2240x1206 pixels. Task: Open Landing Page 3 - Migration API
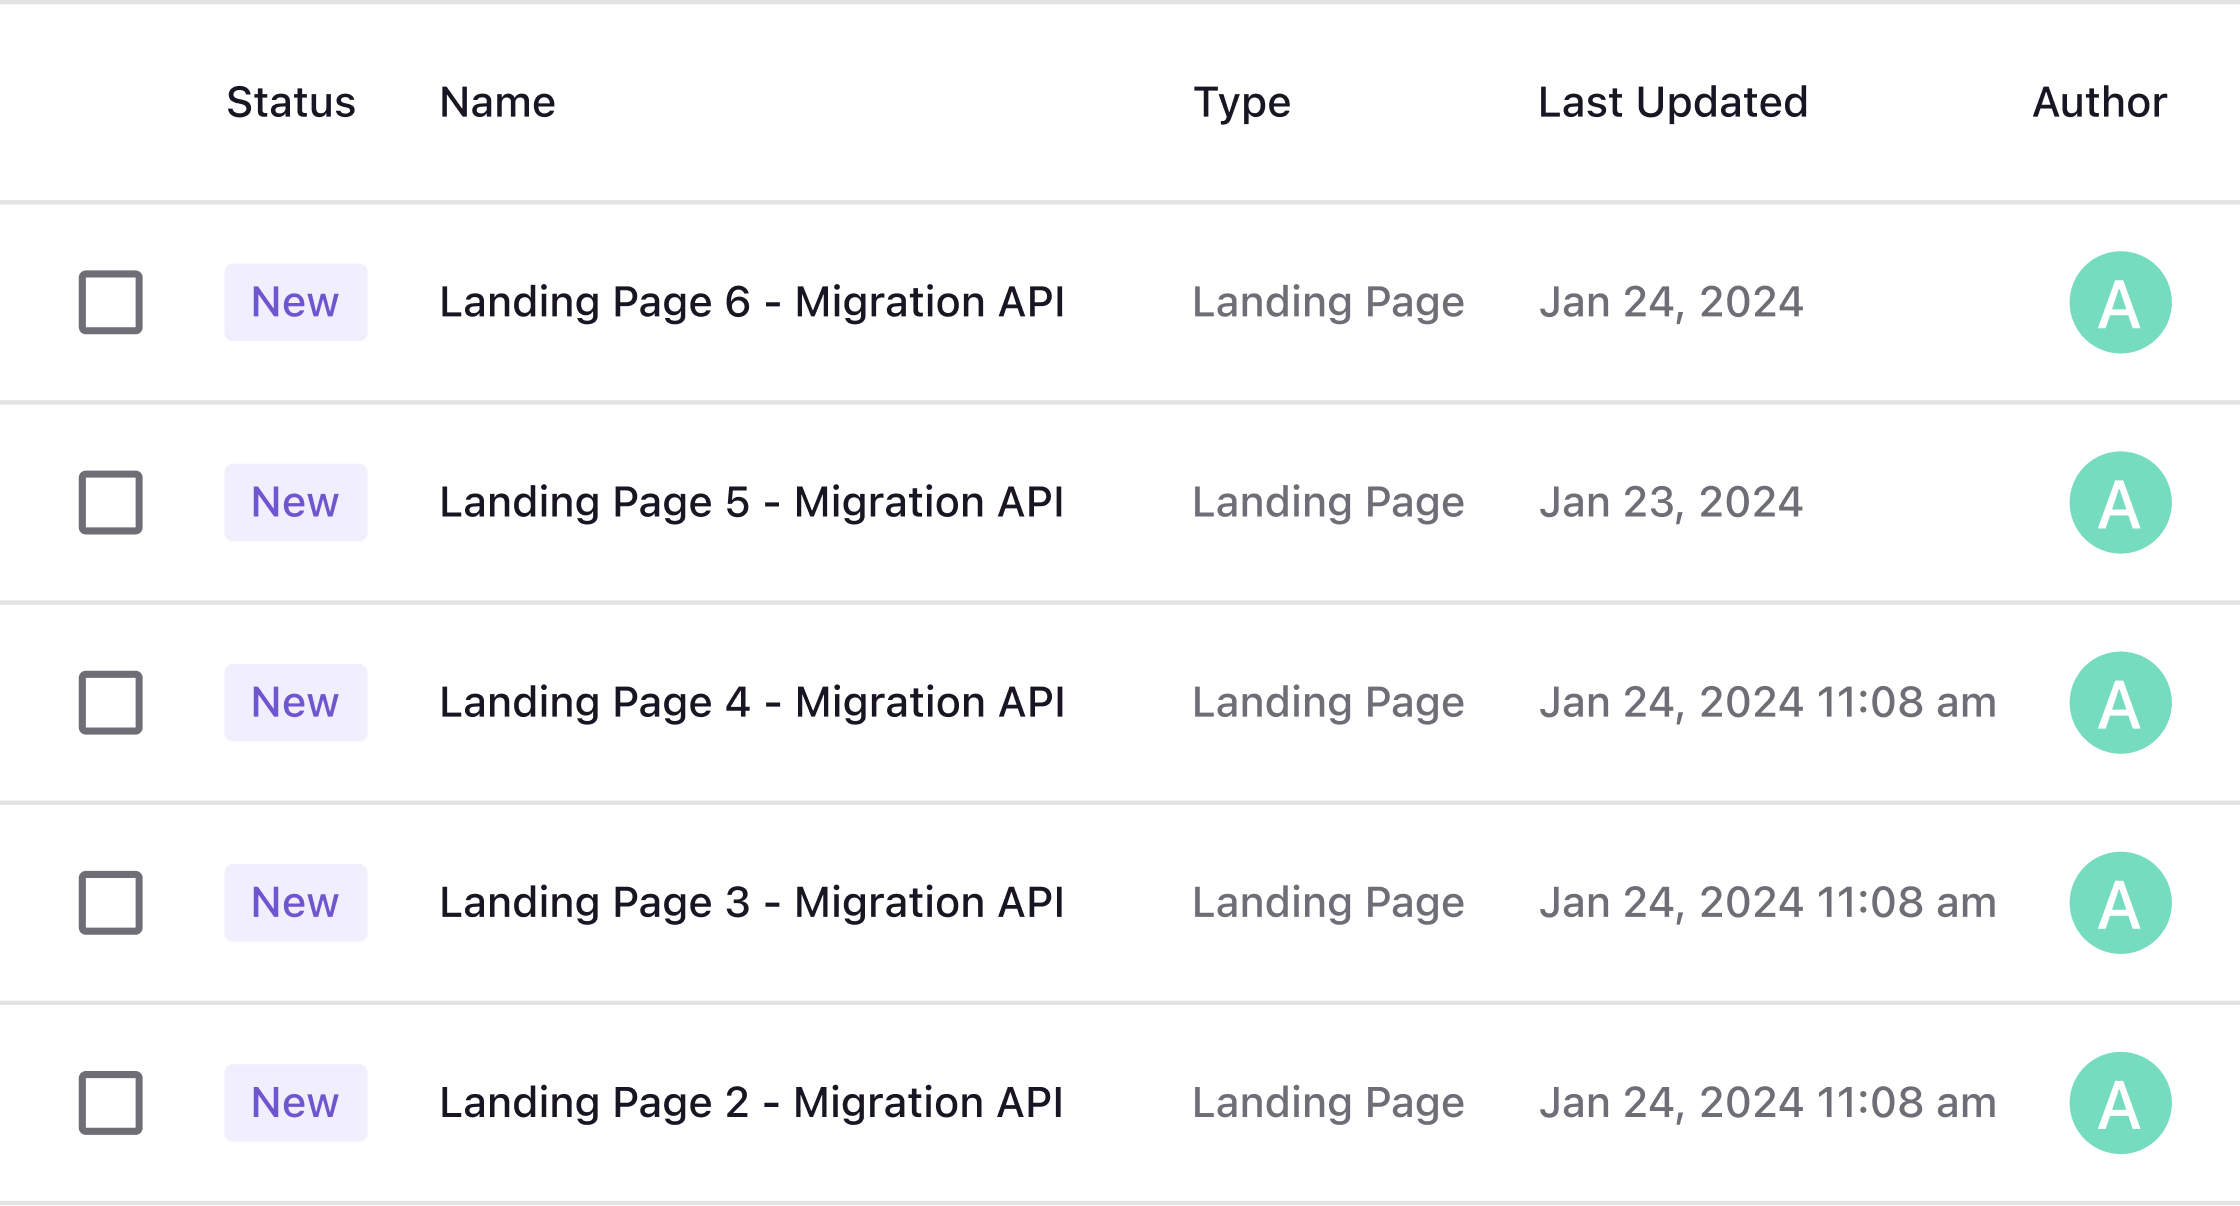coord(752,902)
